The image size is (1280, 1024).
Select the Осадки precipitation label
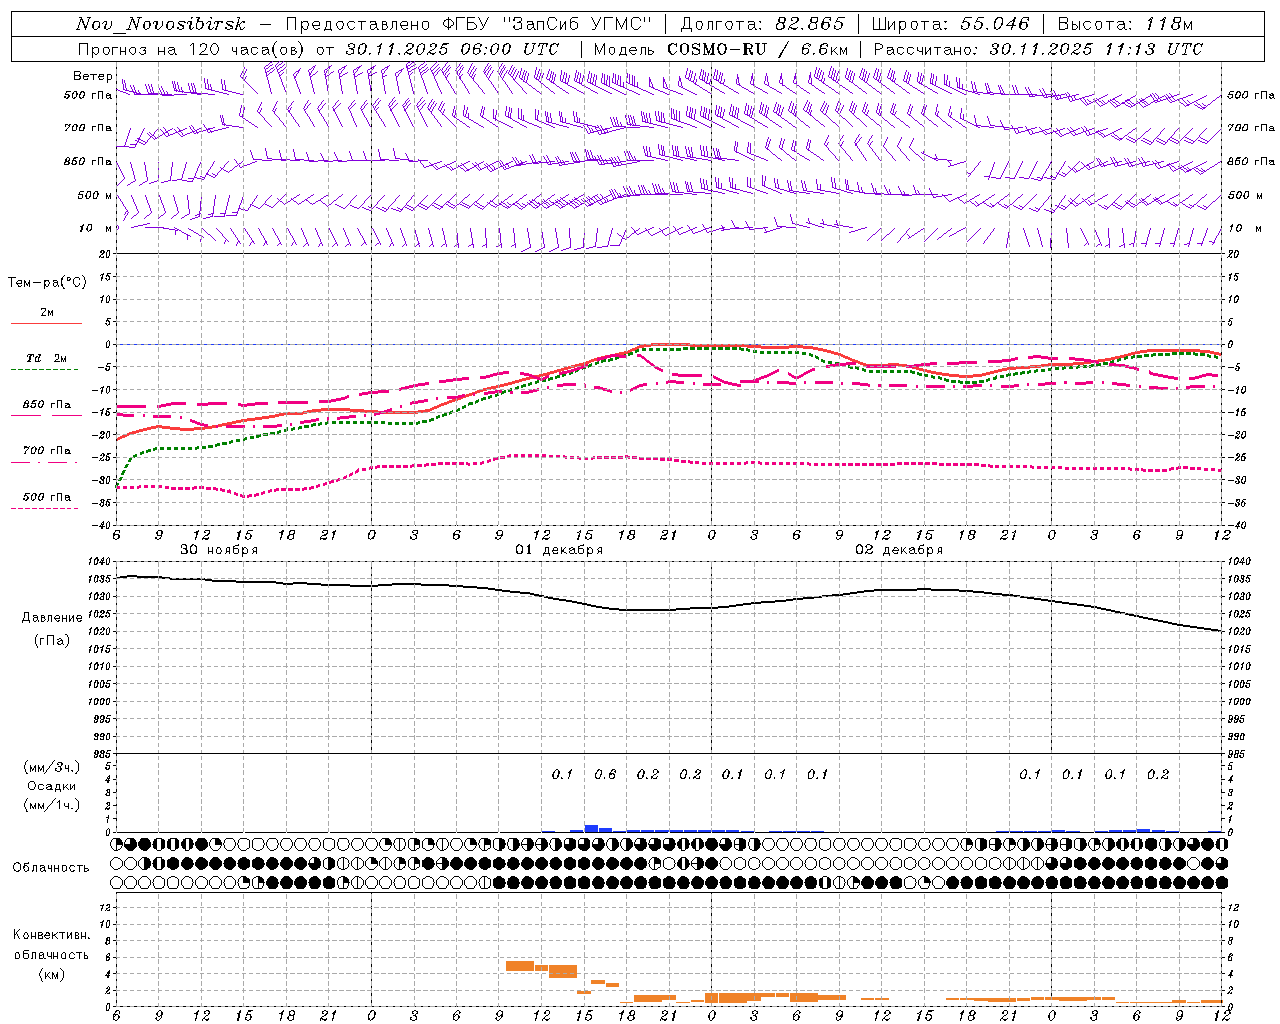[52, 786]
